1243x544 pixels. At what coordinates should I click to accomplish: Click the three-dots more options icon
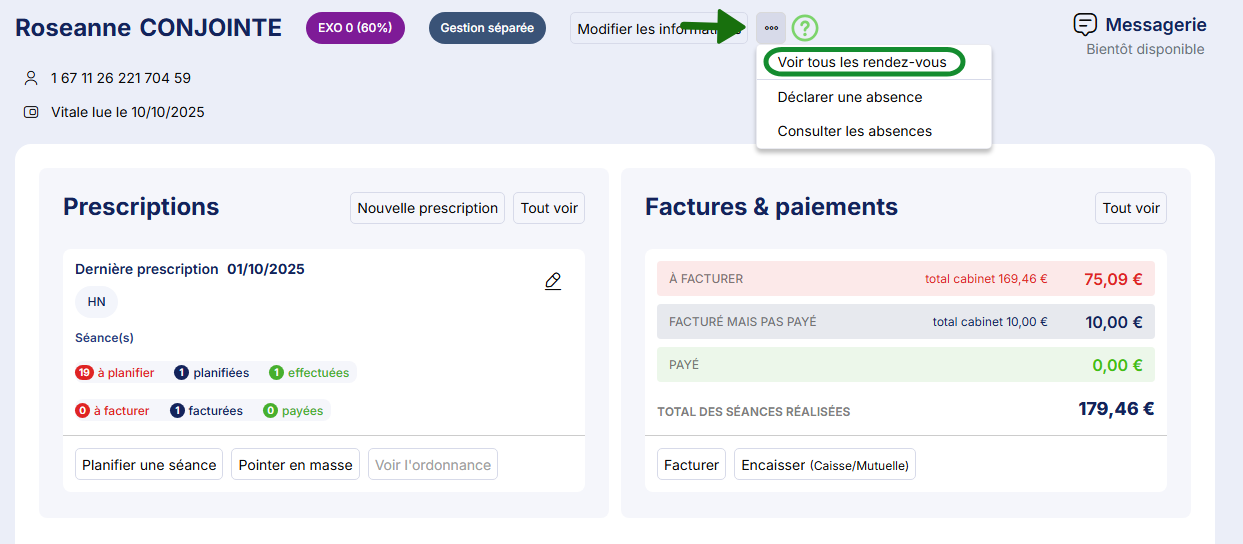coord(771,28)
